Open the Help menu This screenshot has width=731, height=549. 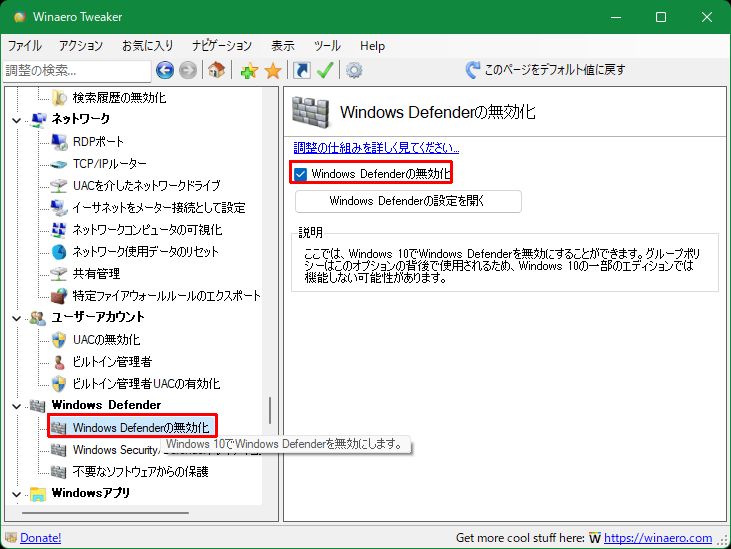372,46
